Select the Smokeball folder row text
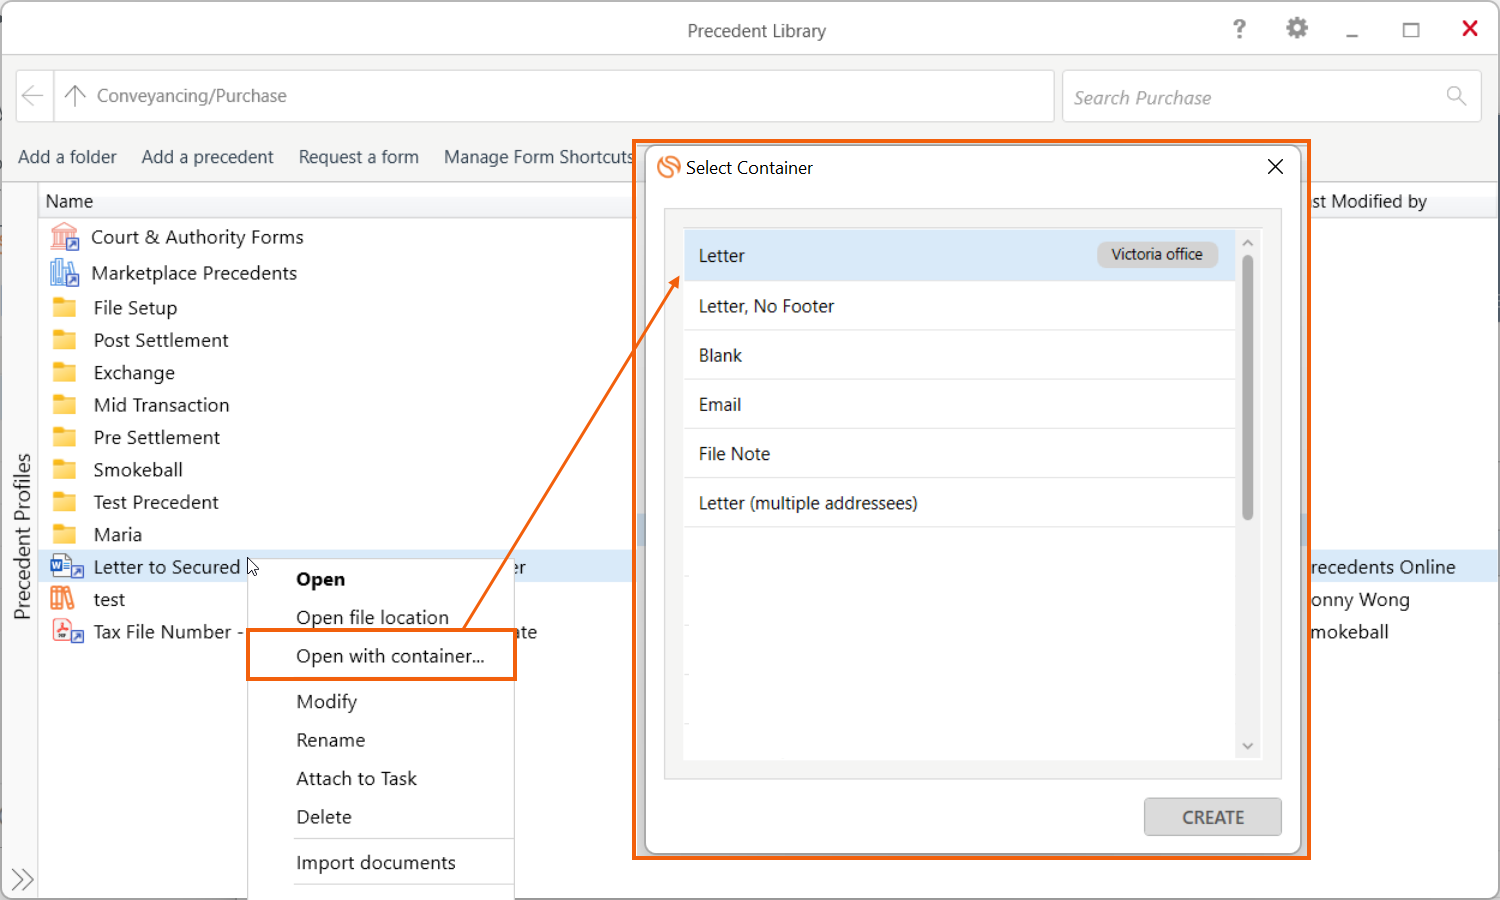The height and width of the screenshot is (900, 1500). (138, 470)
